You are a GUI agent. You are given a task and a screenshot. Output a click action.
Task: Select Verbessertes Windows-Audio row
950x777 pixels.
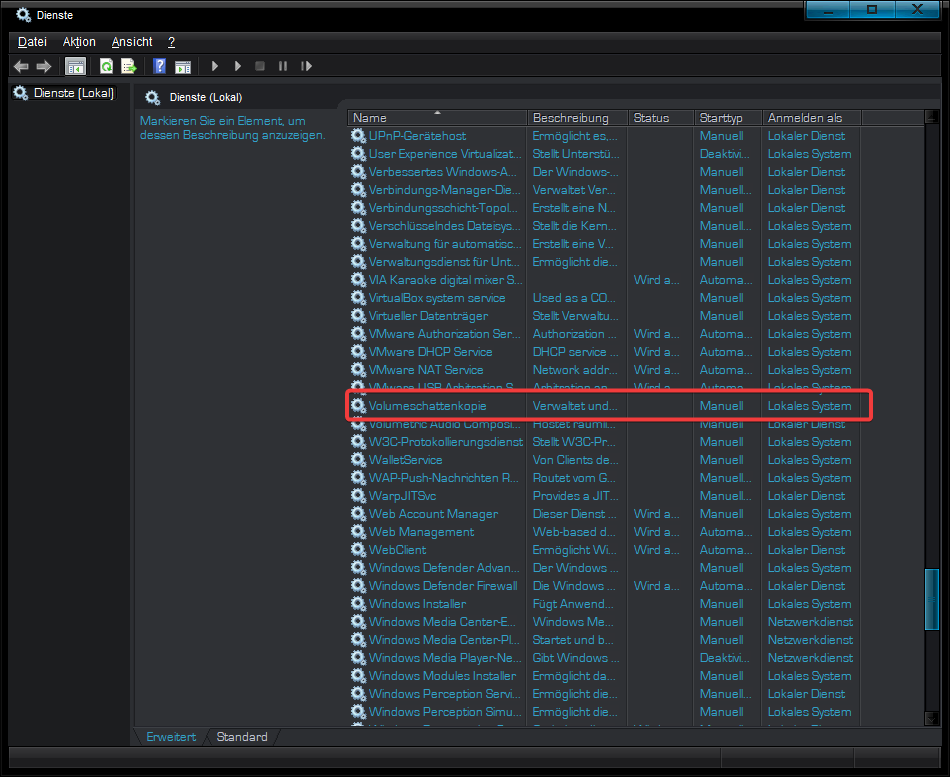pyautogui.click(x=606, y=172)
